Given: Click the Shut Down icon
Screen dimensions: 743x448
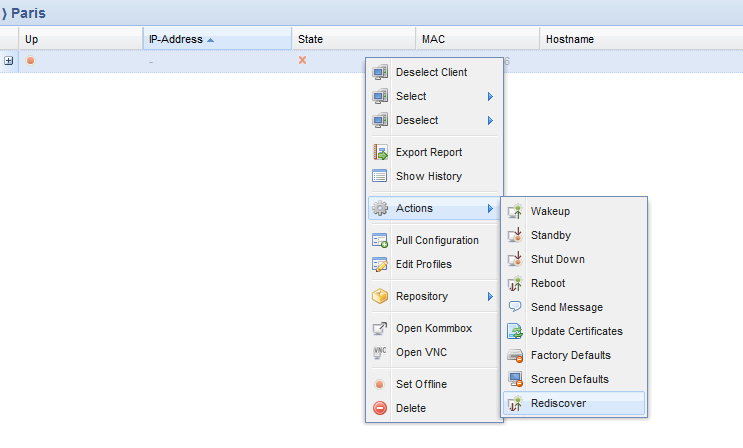Looking at the screenshot, I should (x=516, y=259).
